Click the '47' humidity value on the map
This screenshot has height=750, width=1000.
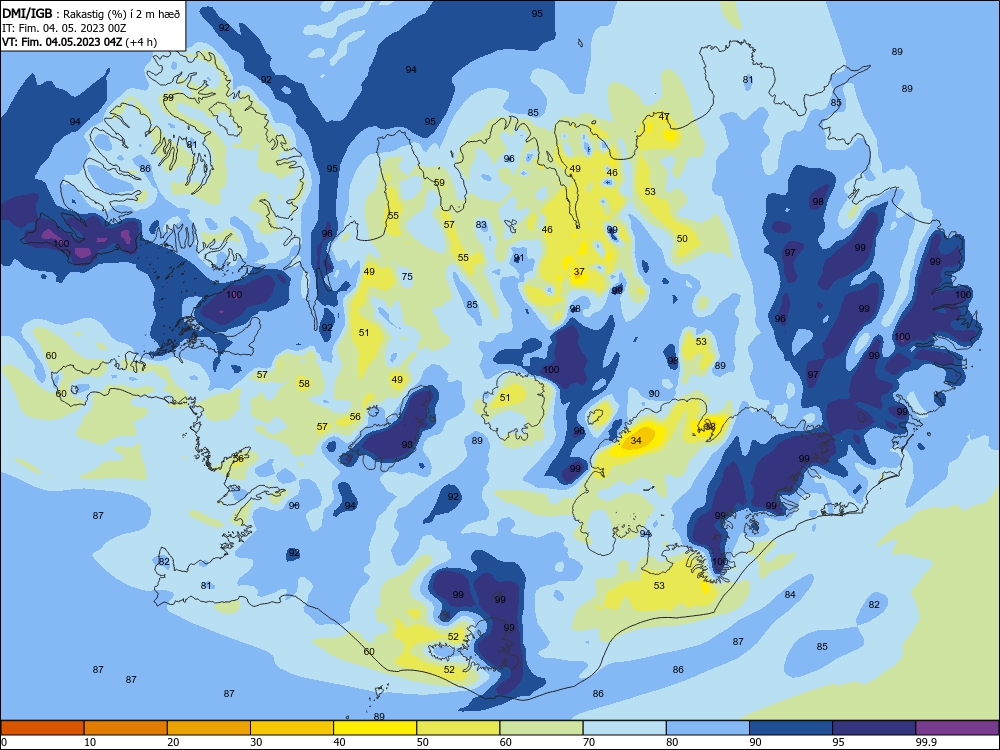tap(664, 117)
